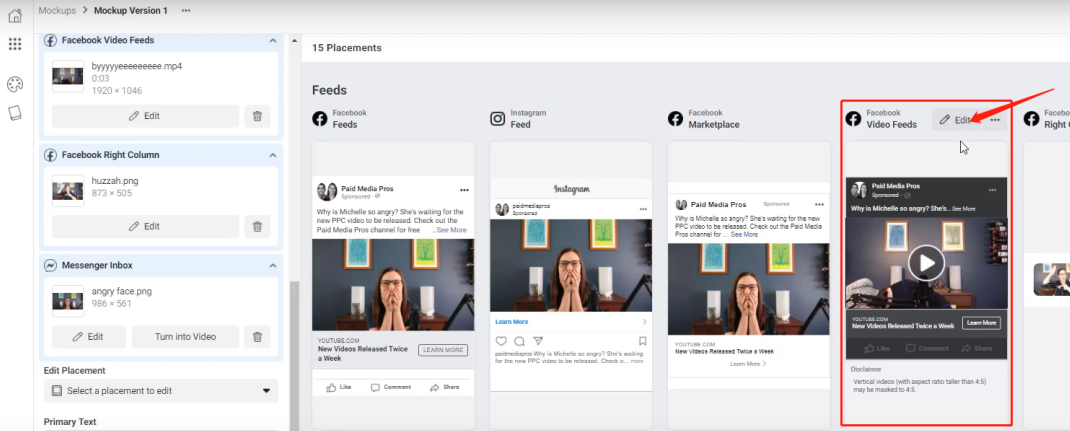Click Learn More in Video Feeds preview
This screenshot has height=431, width=1070.
pyautogui.click(x=981, y=323)
